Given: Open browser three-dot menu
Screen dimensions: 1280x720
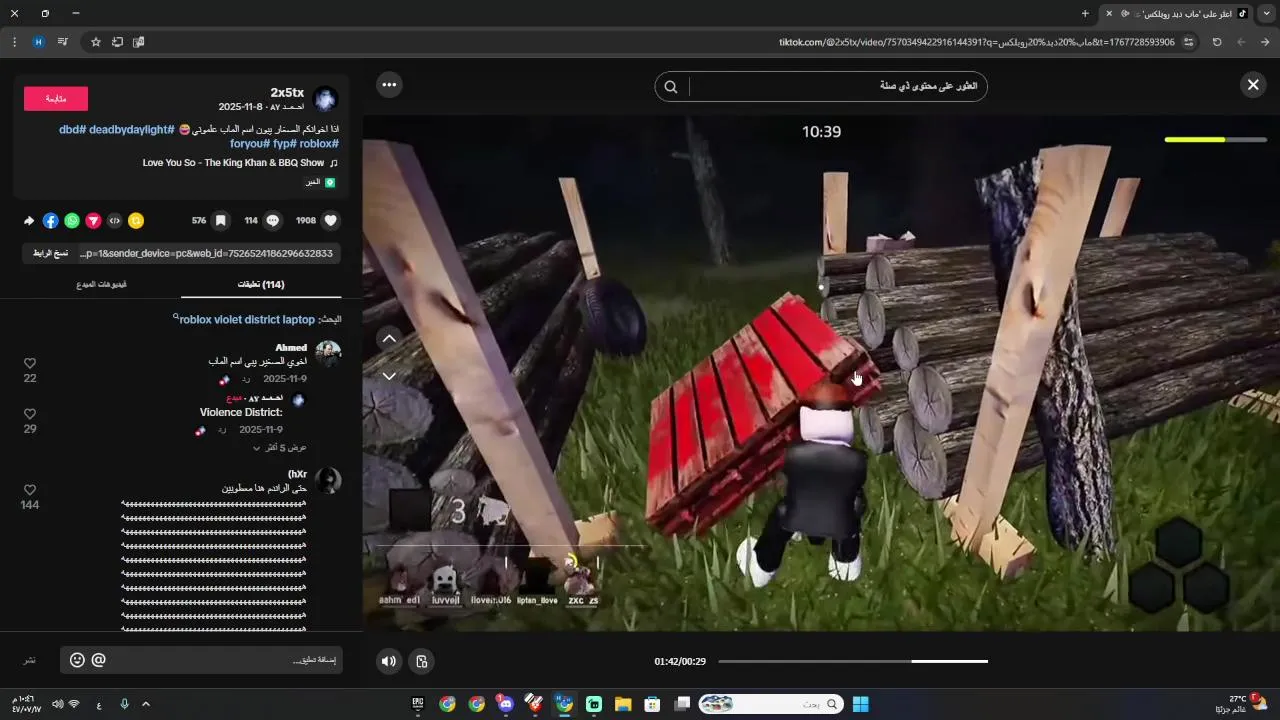Looking at the screenshot, I should pyautogui.click(x=14, y=42).
